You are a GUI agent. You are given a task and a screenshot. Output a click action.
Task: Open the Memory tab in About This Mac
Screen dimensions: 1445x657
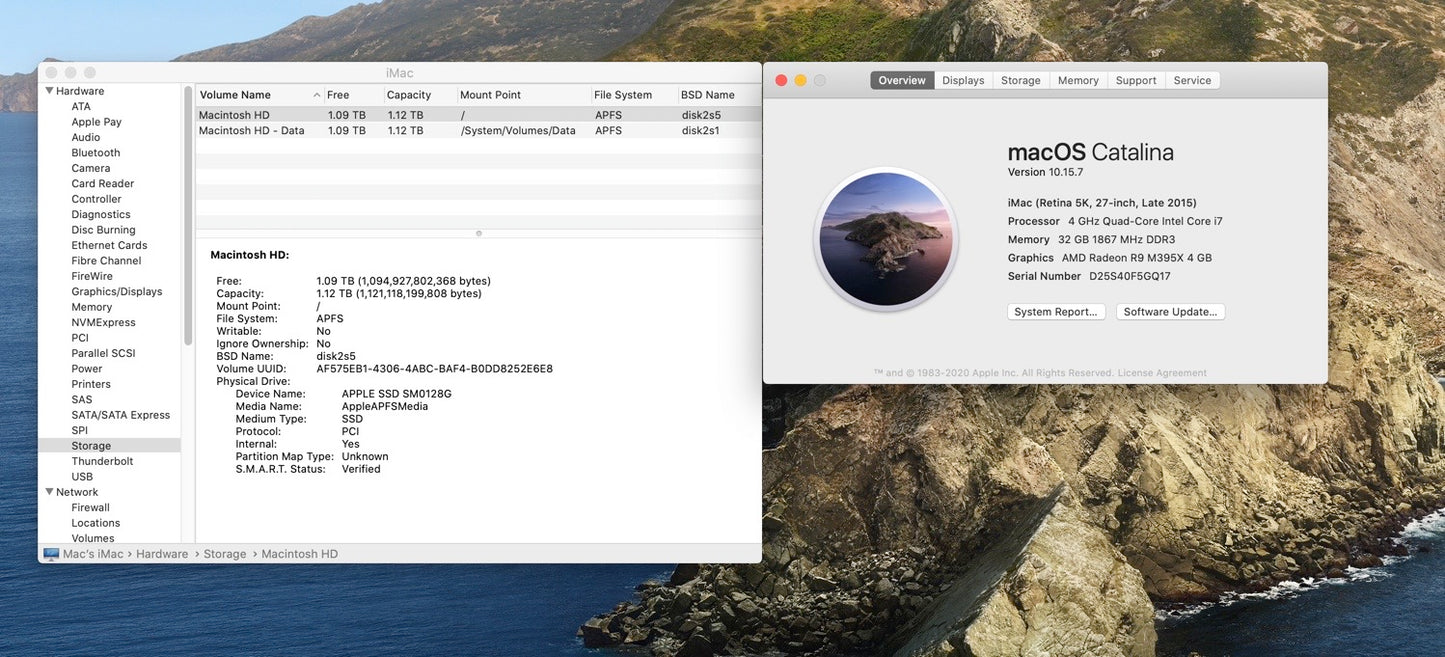[x=1078, y=79]
